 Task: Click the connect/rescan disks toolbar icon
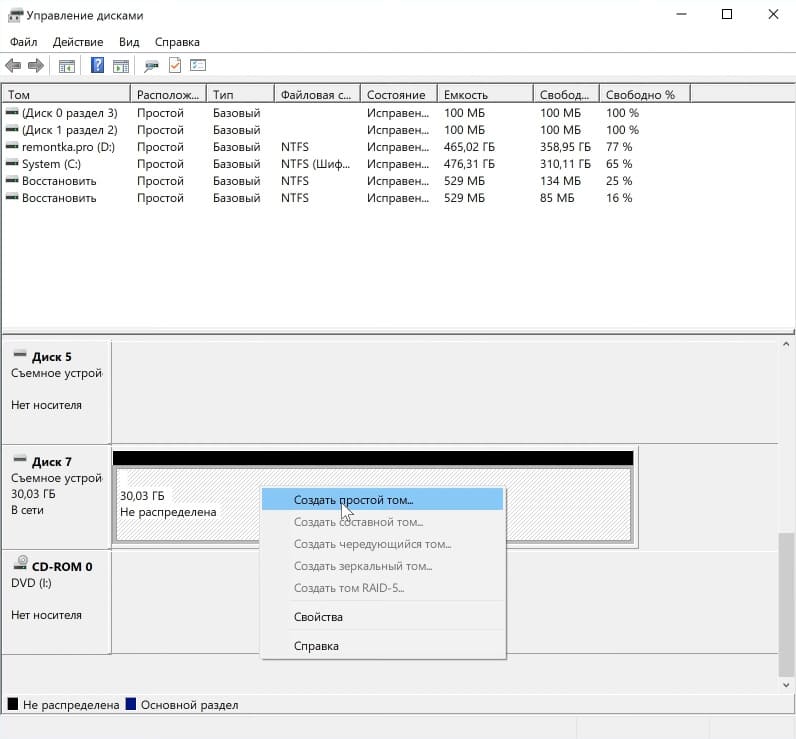pyautogui.click(x=151, y=65)
